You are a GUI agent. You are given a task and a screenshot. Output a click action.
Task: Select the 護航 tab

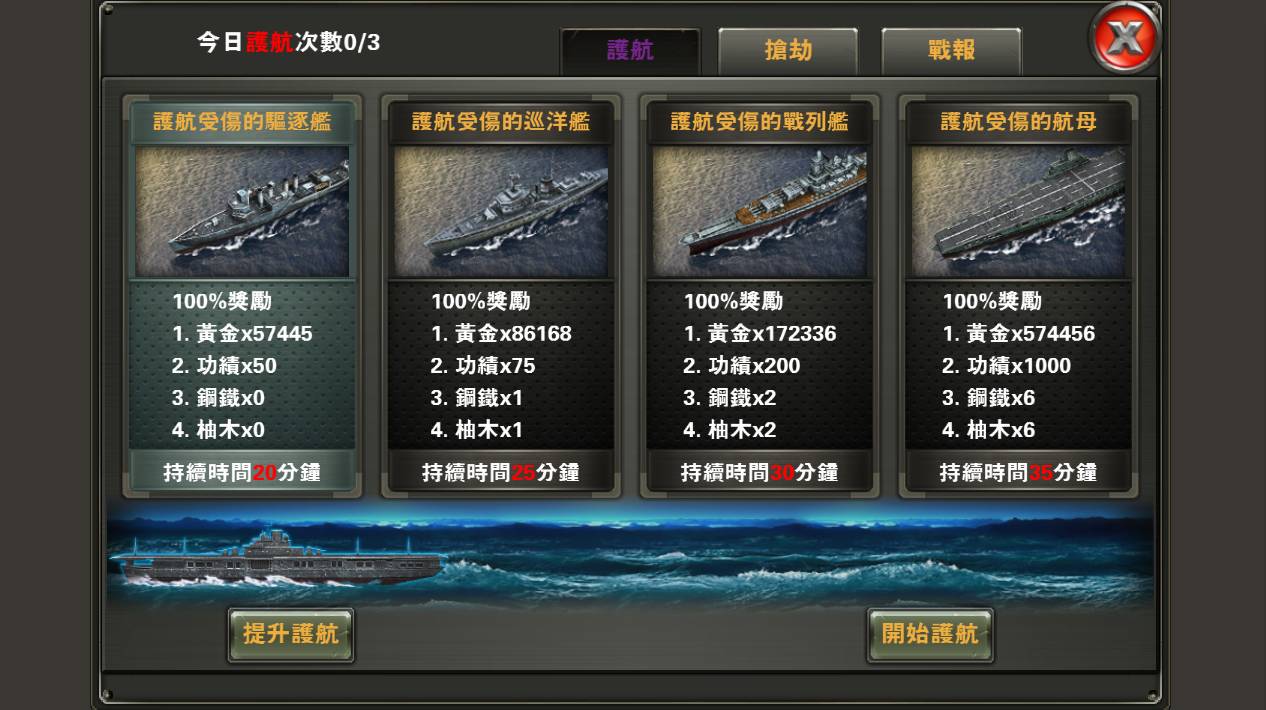tap(630, 51)
